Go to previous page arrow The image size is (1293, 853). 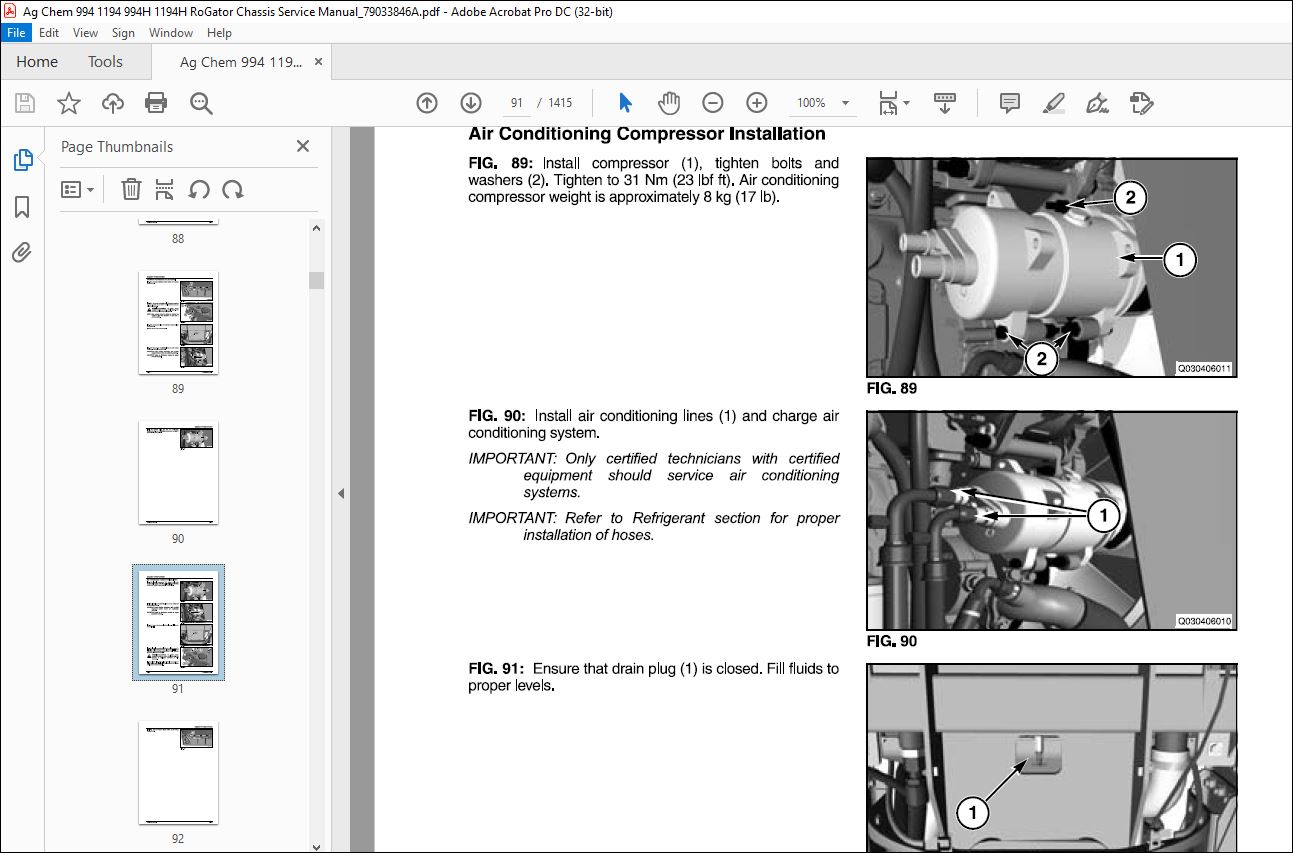427,103
